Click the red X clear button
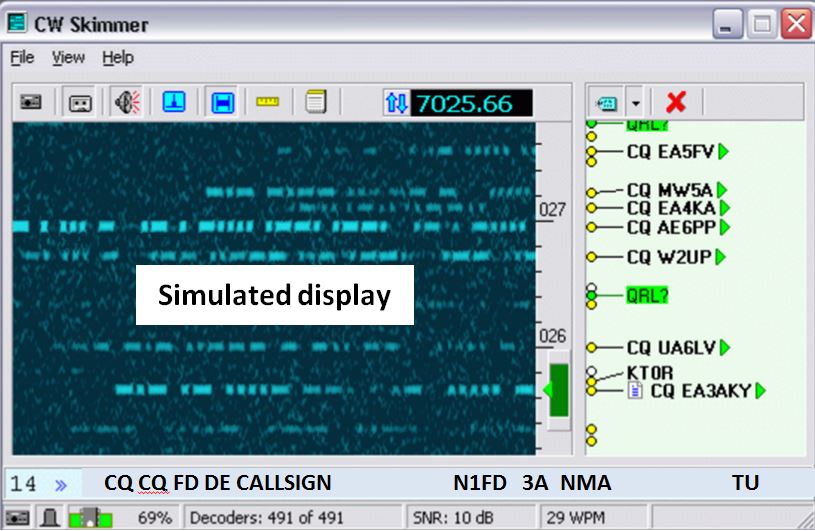Screen dimensions: 815x531 click(676, 102)
